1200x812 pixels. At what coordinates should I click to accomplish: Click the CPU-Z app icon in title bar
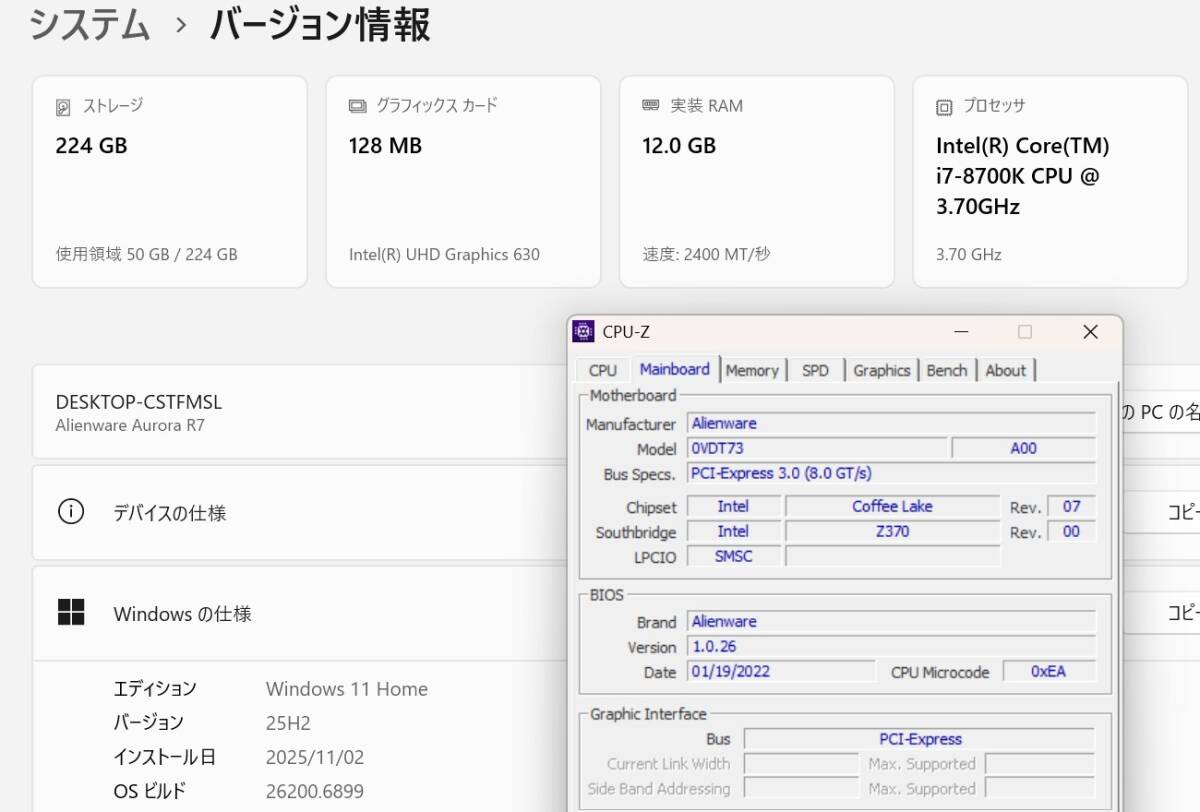pos(583,332)
